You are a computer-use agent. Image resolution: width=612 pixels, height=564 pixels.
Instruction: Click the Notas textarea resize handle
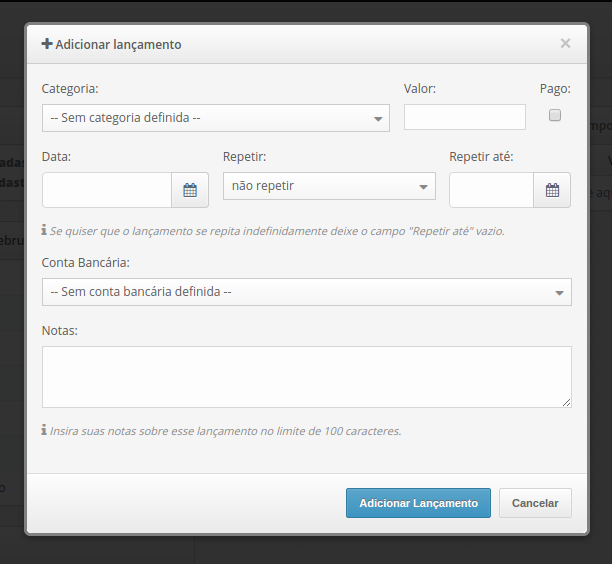[567, 403]
